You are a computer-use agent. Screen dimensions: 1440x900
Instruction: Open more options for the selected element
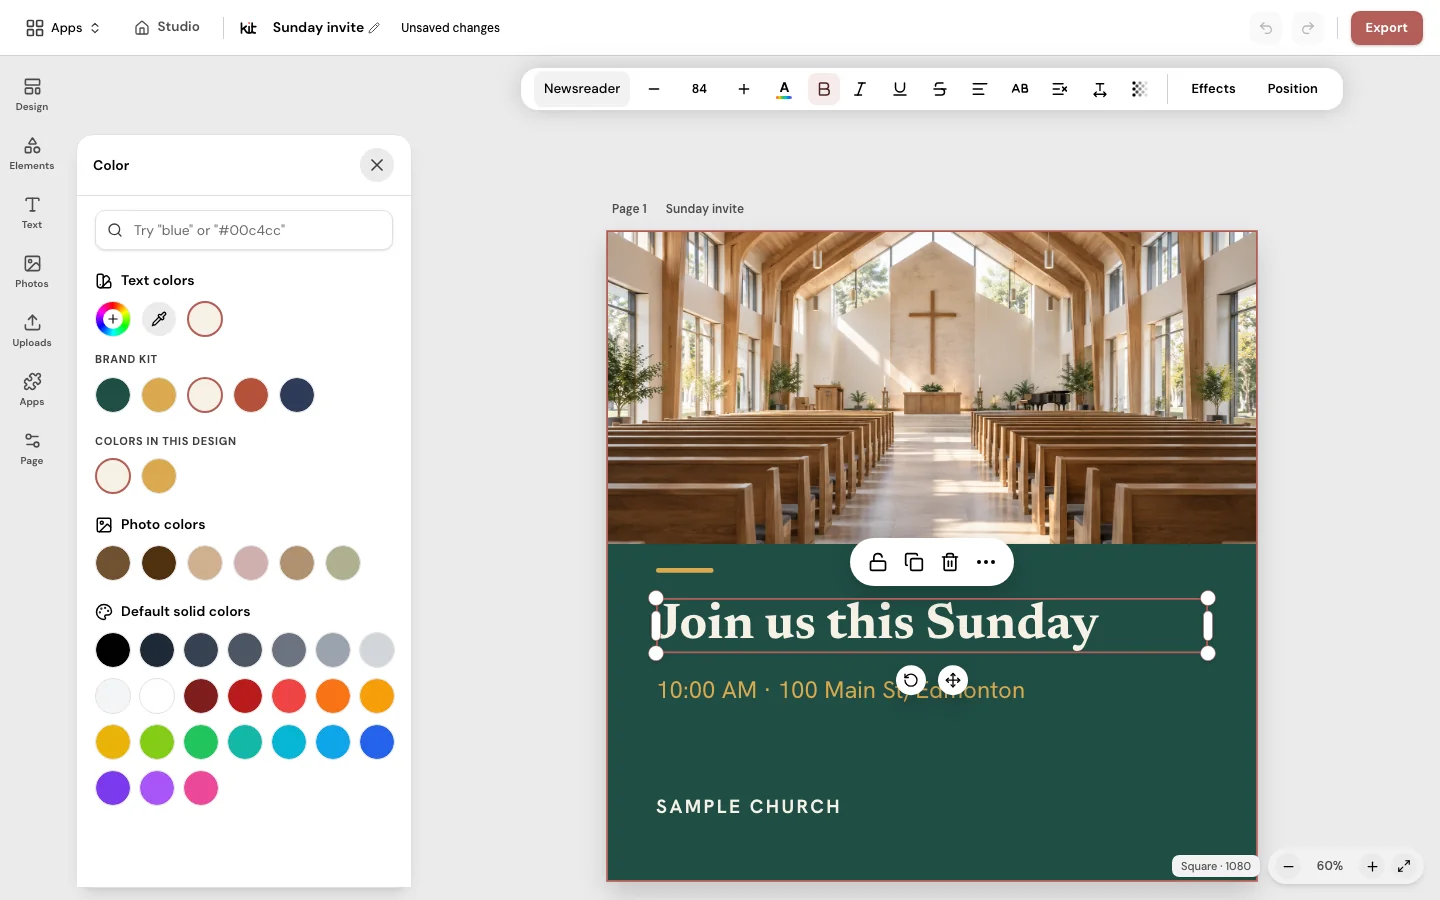(x=986, y=562)
